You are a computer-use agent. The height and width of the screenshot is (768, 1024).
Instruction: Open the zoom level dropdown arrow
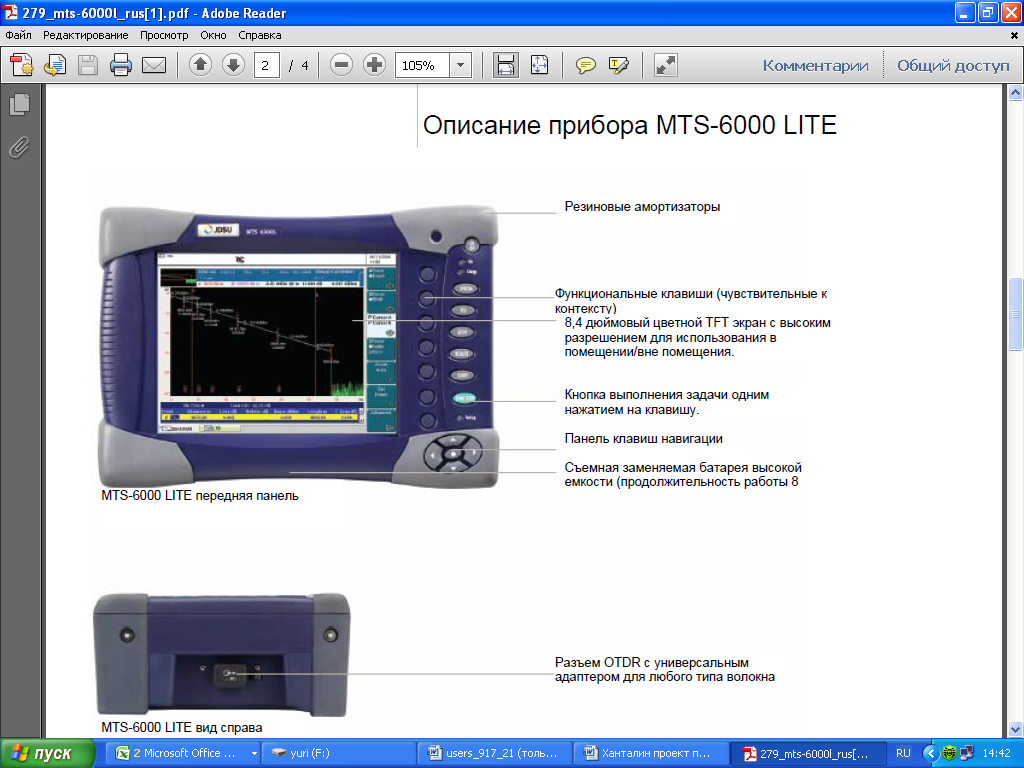(x=460, y=65)
